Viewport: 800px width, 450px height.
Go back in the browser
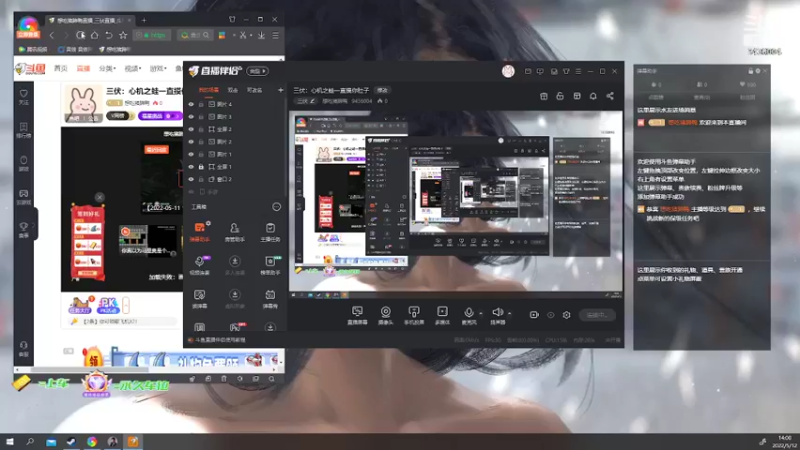click(x=52, y=35)
